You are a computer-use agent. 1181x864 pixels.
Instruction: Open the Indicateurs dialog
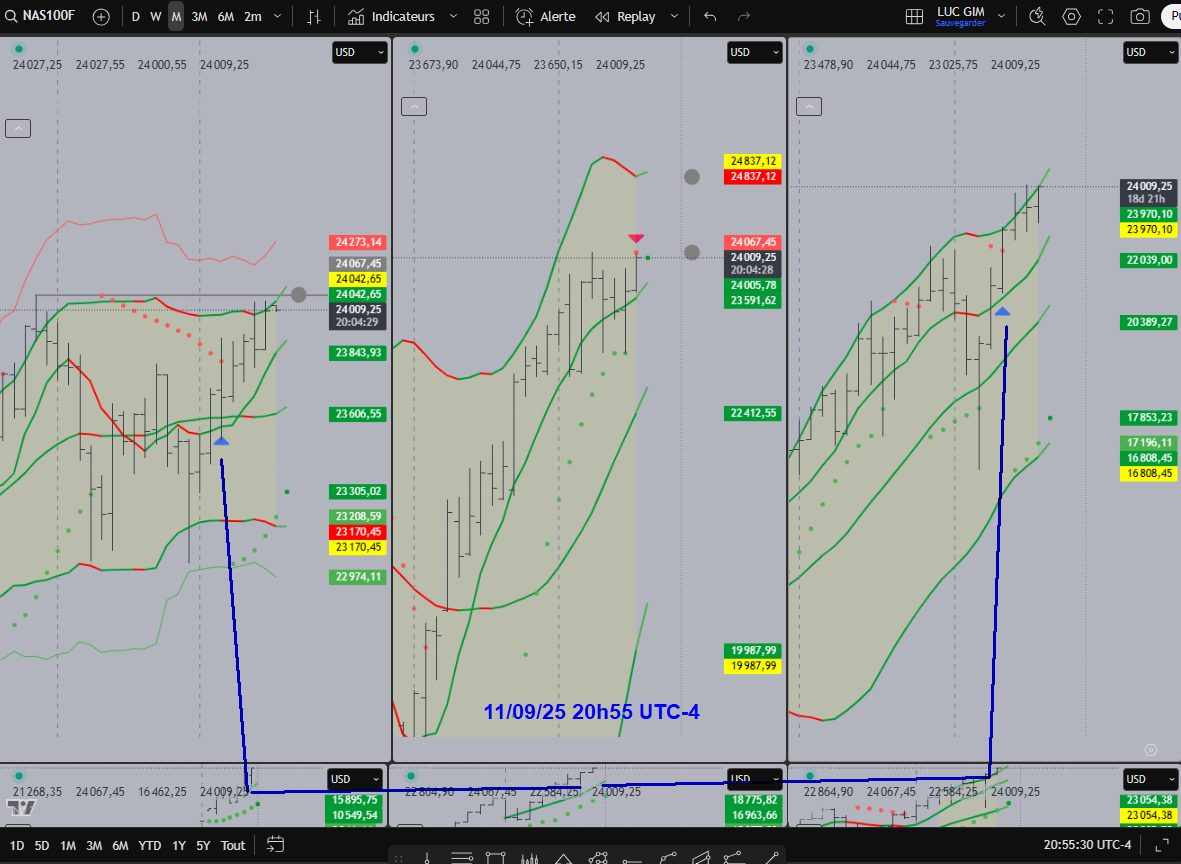(x=392, y=17)
